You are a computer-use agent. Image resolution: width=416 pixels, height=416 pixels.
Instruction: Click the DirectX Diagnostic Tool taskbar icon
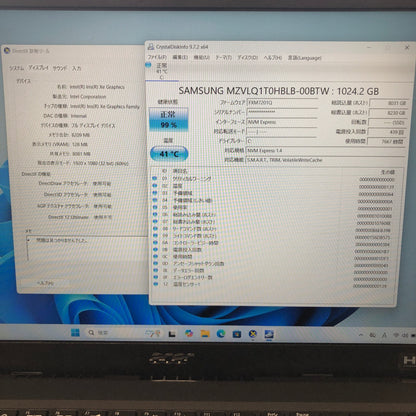pyautogui.click(x=253, y=334)
